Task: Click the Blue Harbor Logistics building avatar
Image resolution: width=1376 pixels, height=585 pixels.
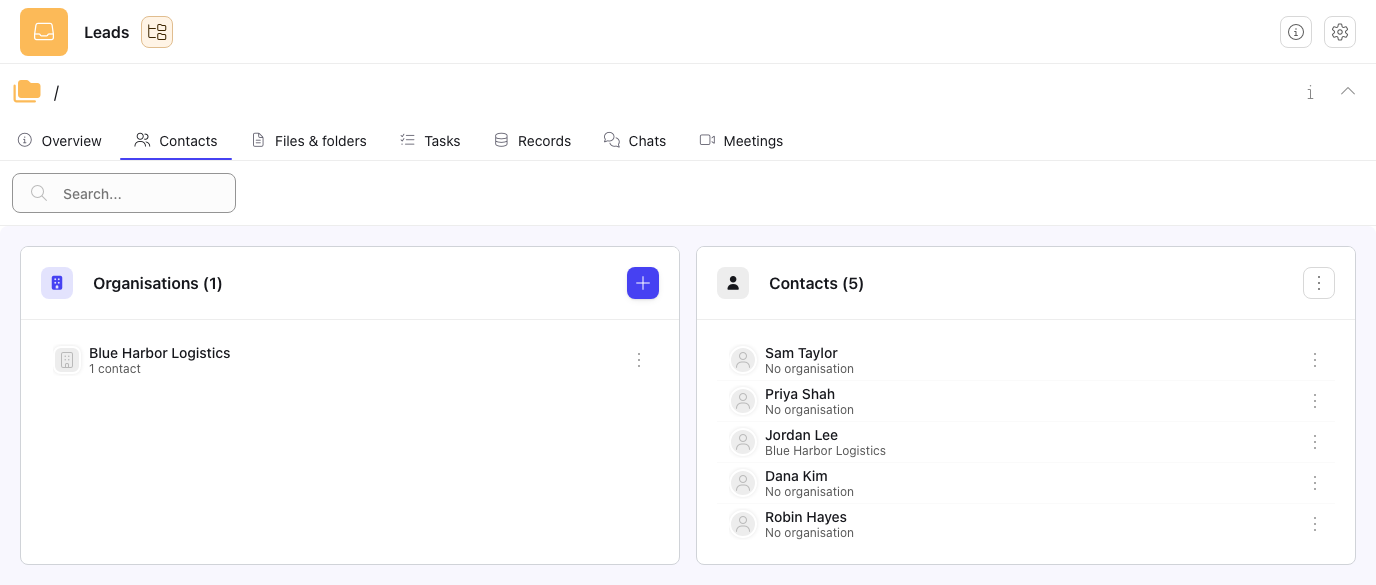Action: [67, 360]
